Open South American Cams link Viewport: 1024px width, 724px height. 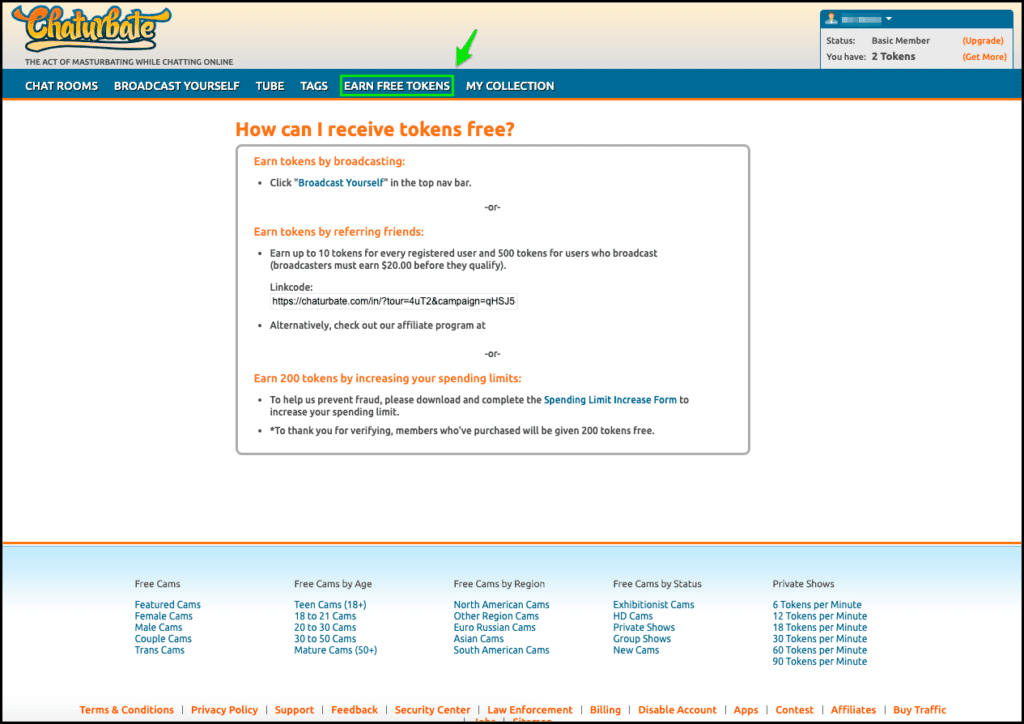(502, 650)
